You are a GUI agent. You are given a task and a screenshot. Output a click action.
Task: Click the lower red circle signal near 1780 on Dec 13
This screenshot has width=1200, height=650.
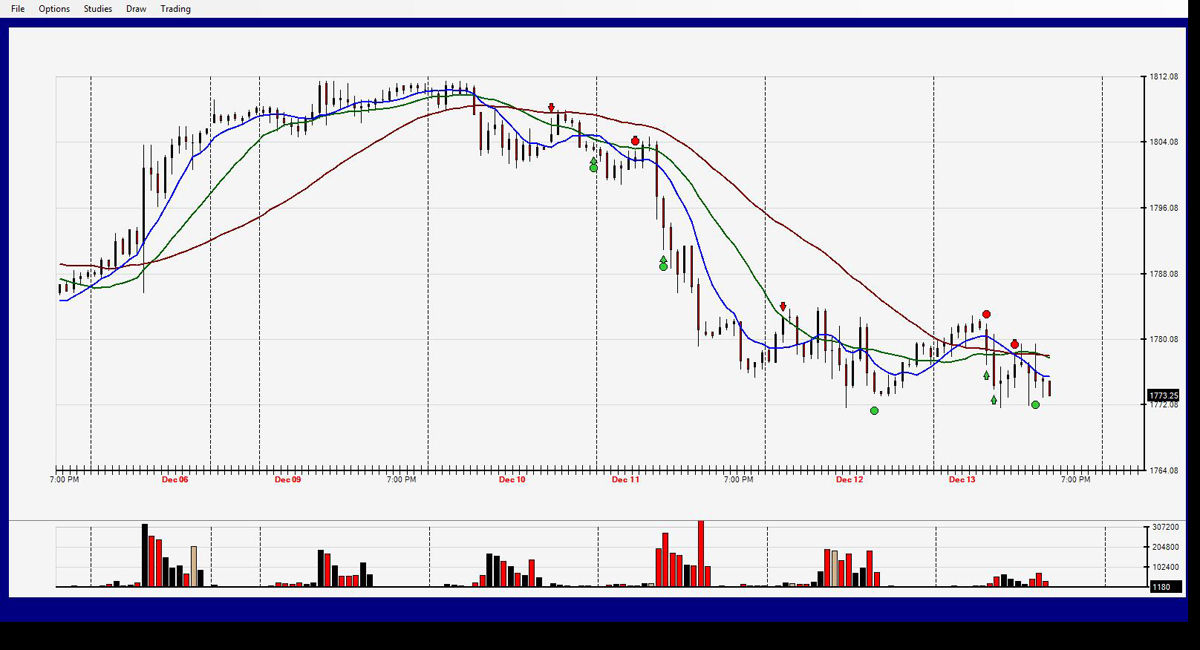pos(1014,344)
